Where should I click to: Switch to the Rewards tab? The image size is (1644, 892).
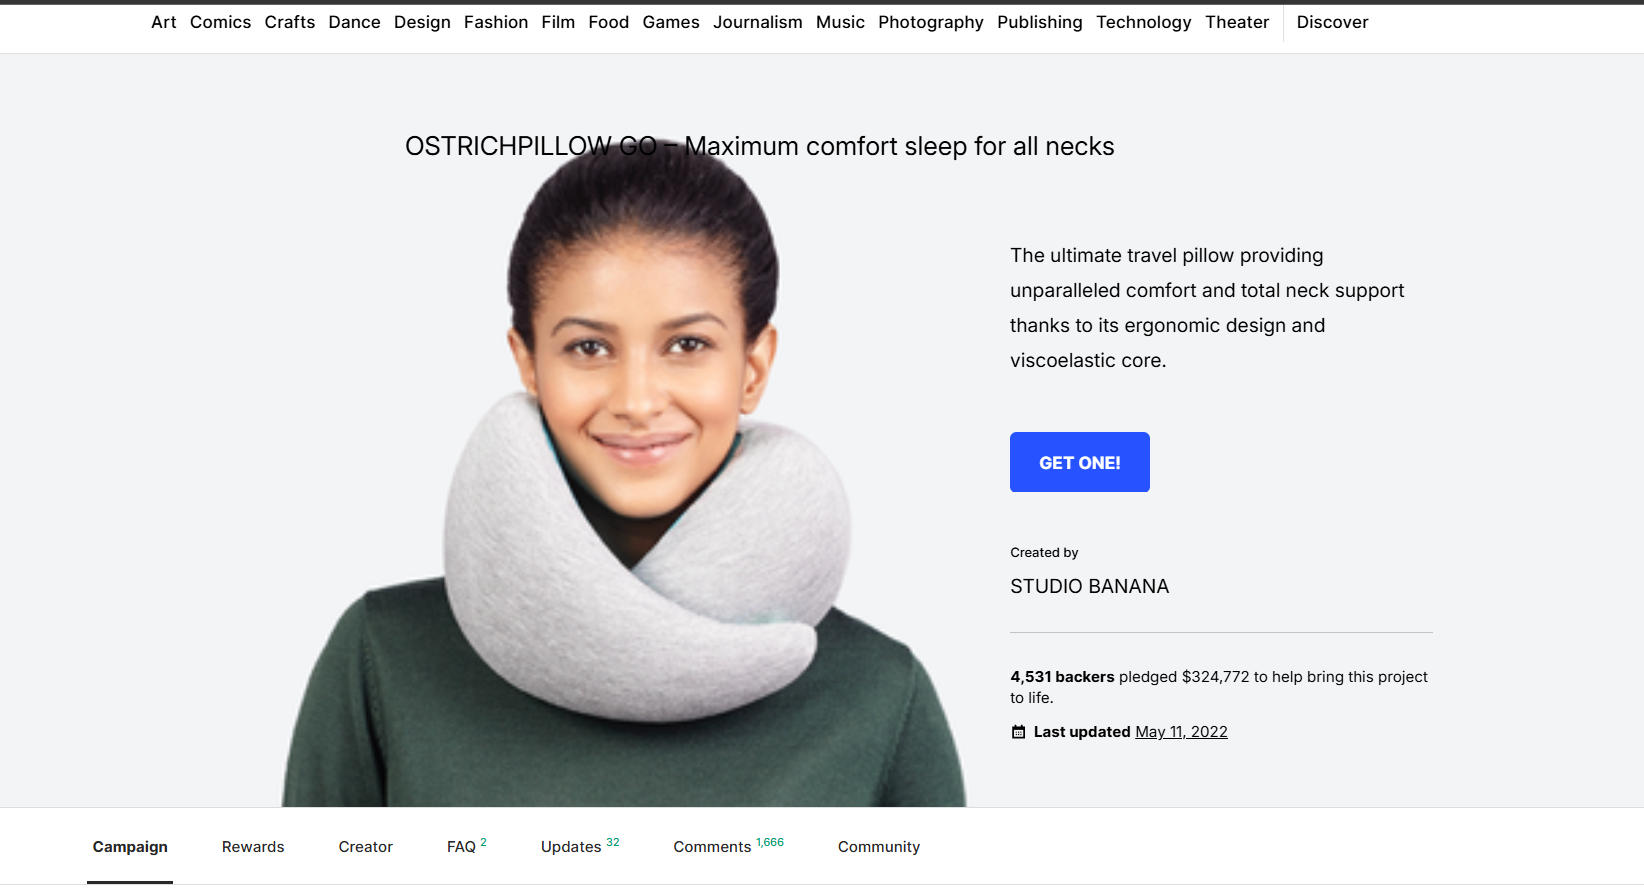253,847
